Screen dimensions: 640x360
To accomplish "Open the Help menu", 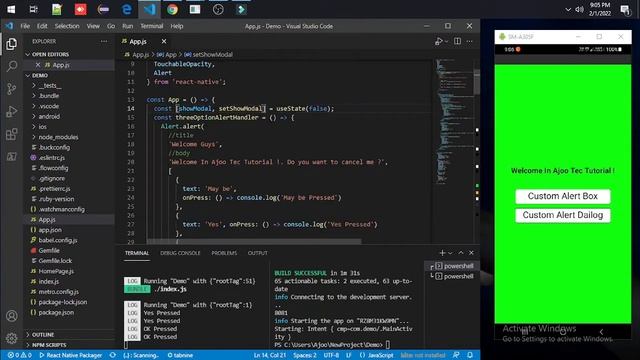I will click(176, 26).
